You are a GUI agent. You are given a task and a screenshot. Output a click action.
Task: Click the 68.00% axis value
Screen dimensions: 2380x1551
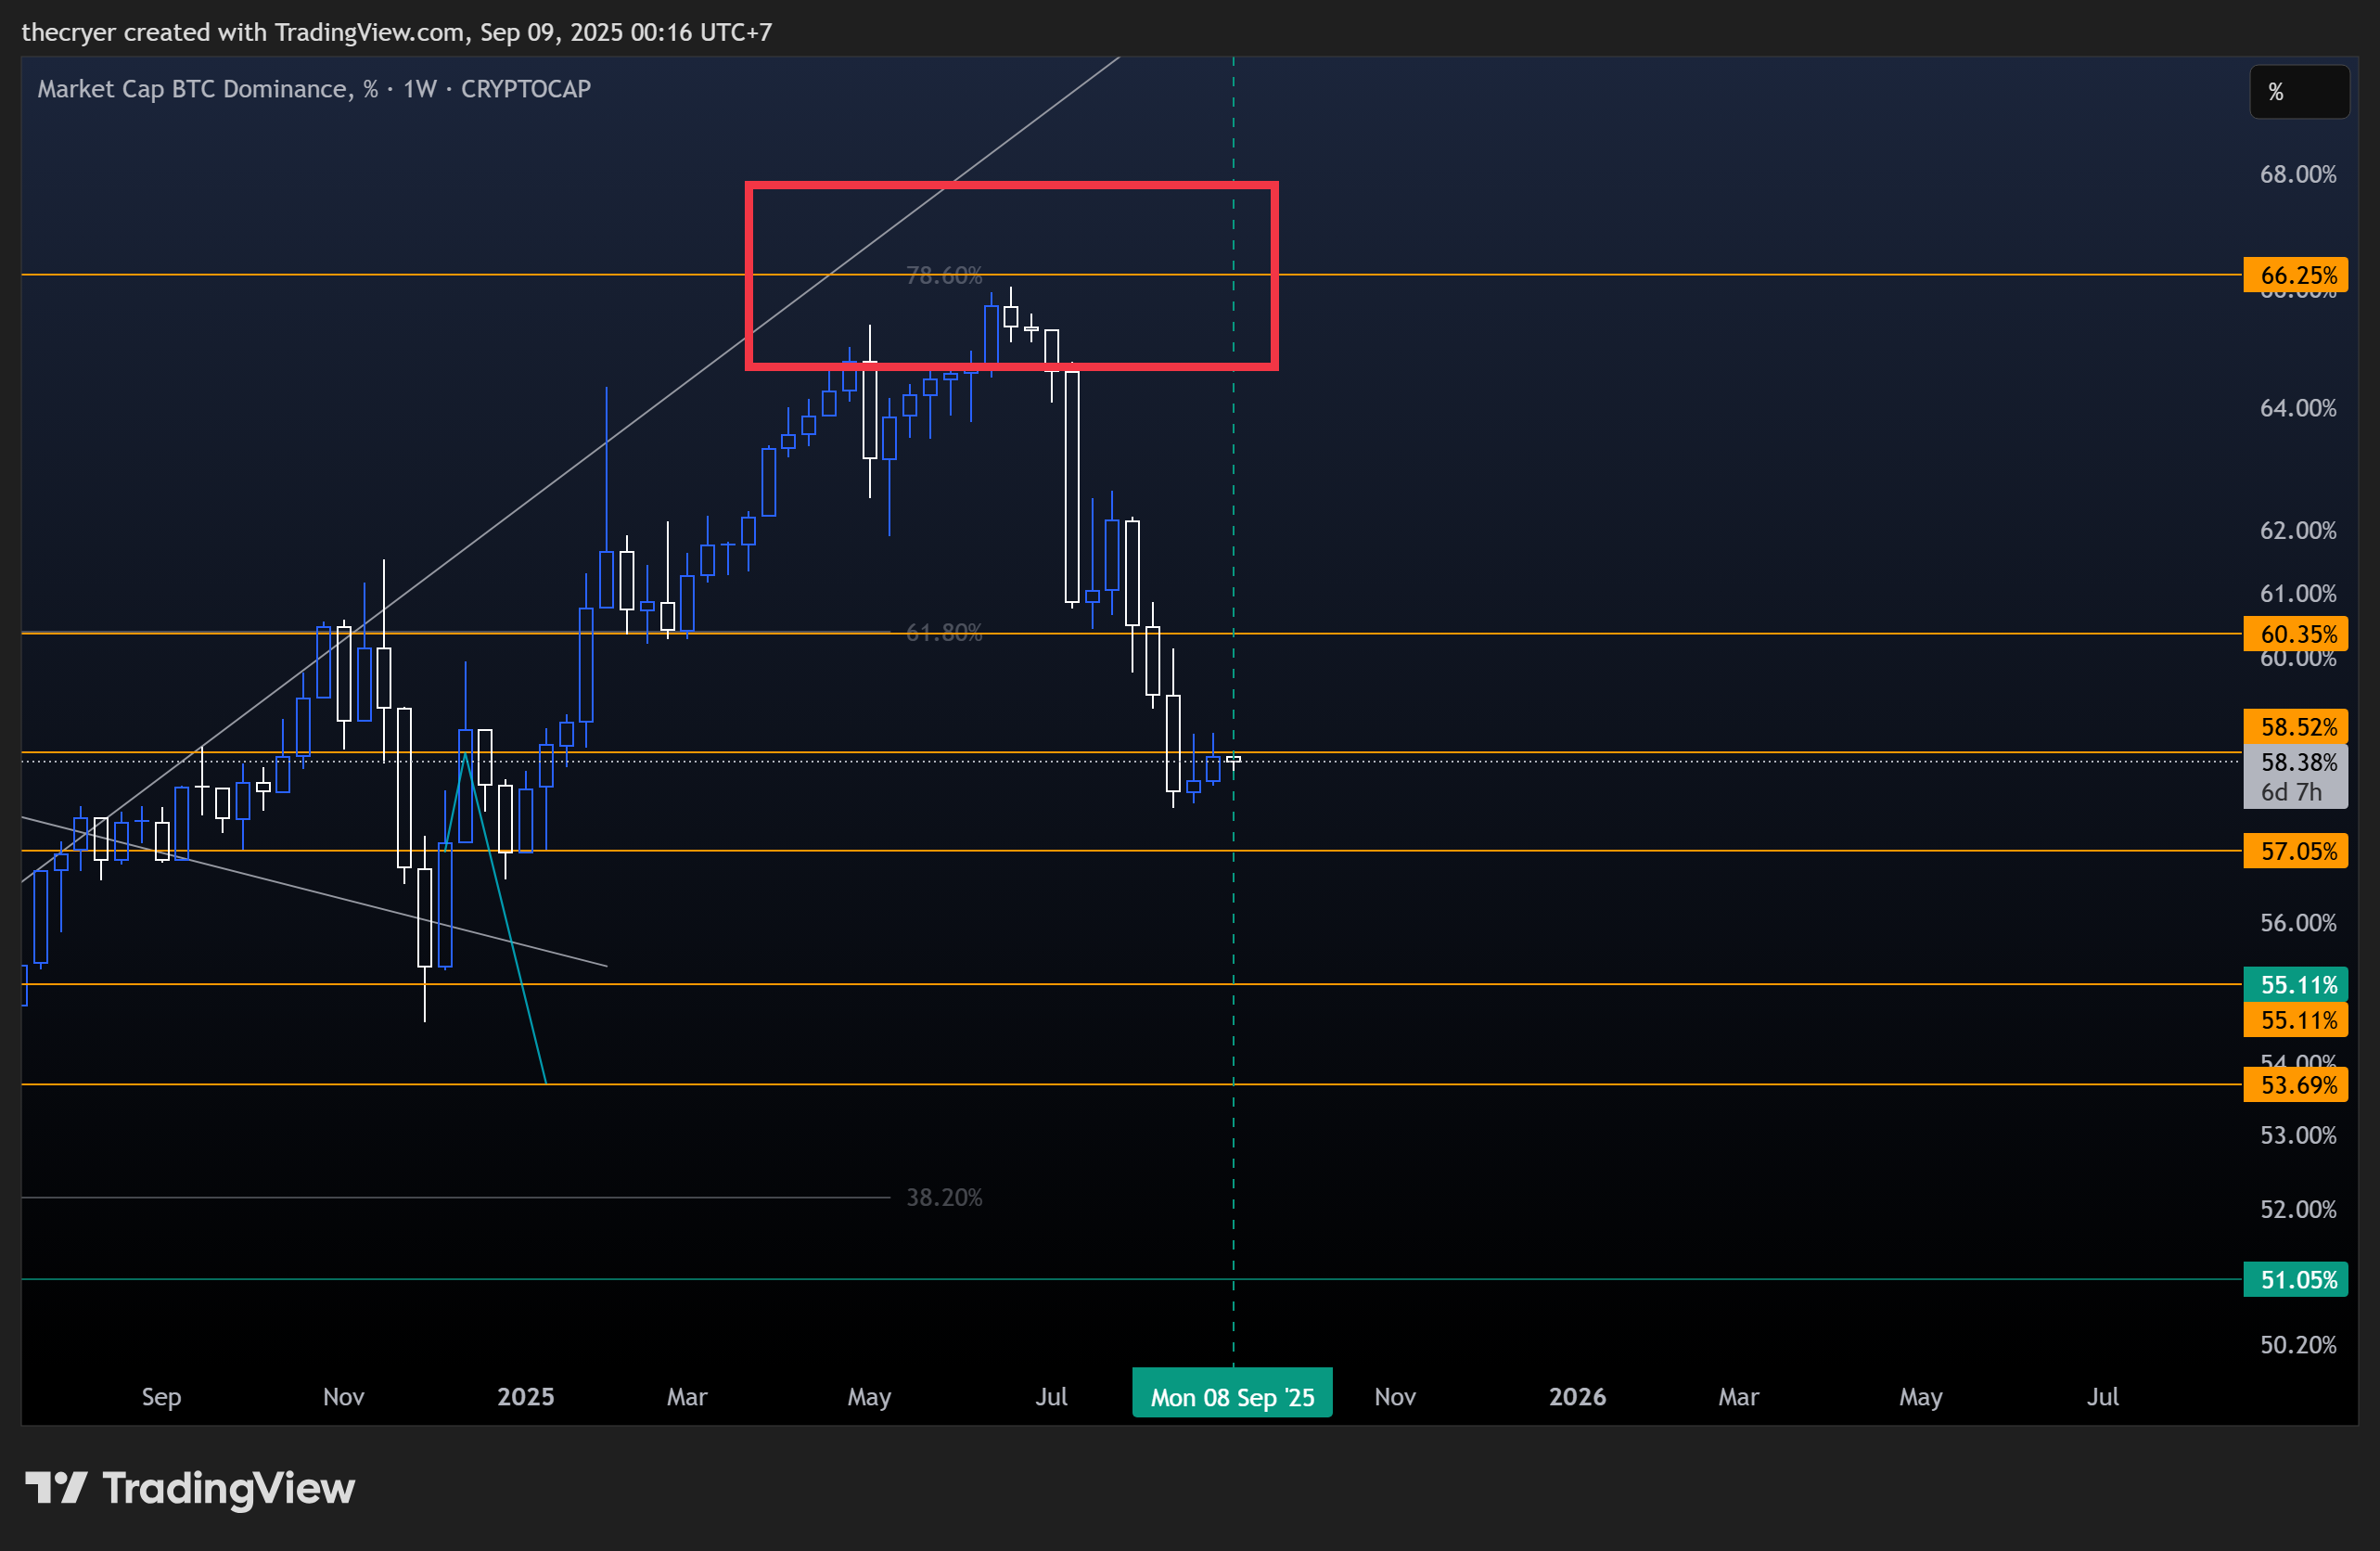click(2298, 174)
